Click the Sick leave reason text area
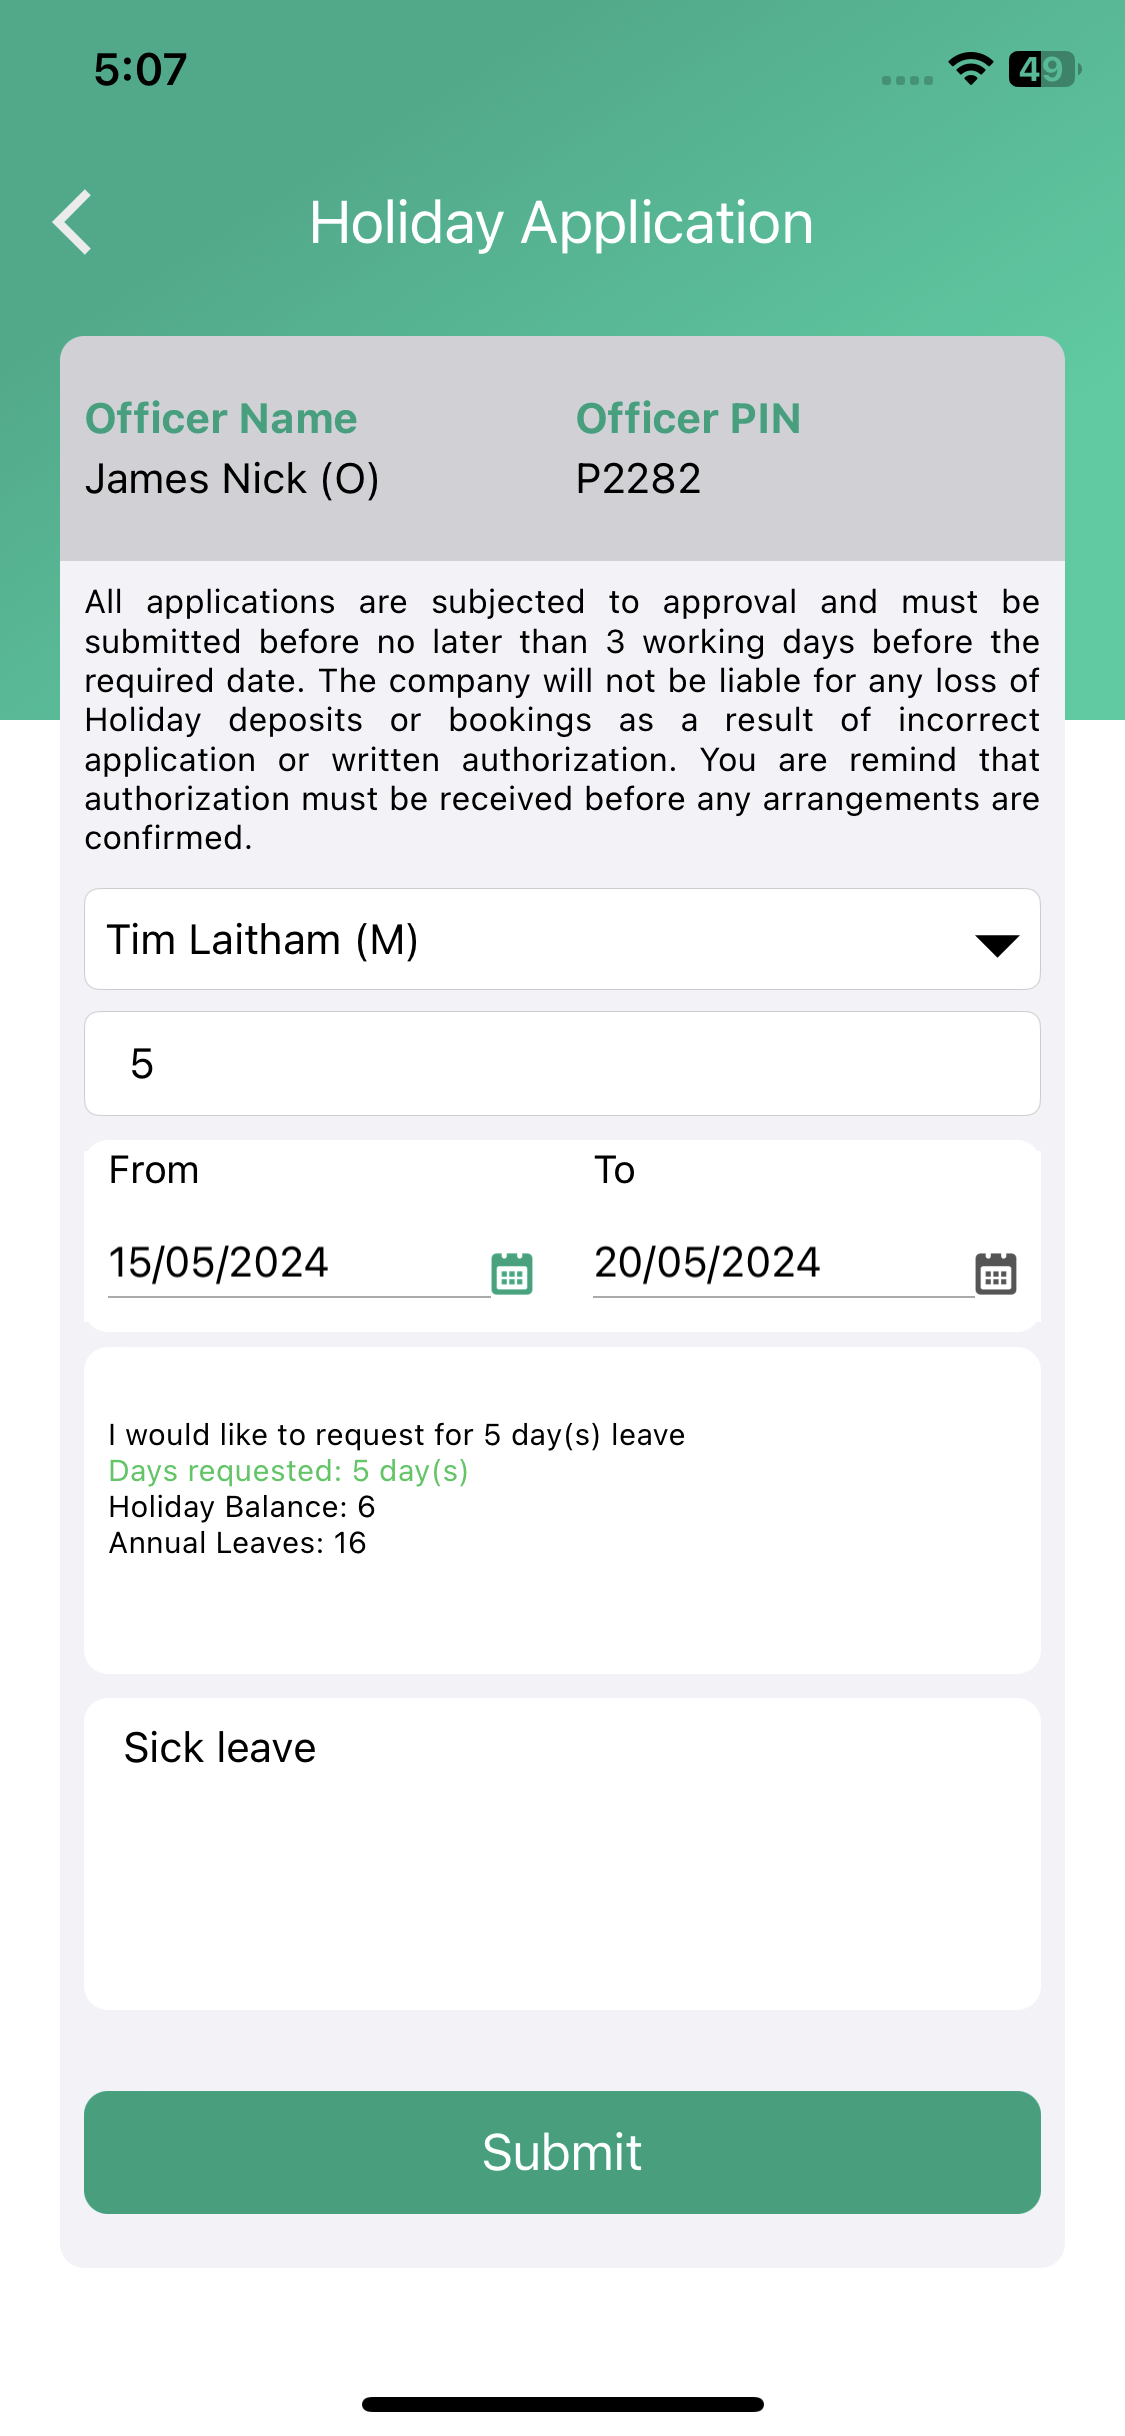Image resolution: width=1125 pixels, height=2436 pixels. coord(562,1853)
